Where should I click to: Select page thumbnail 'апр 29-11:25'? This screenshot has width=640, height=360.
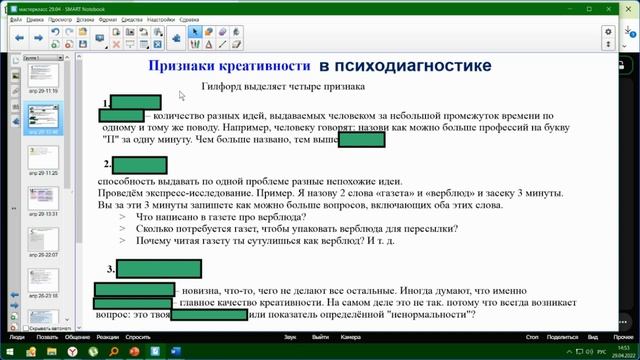pos(43,158)
